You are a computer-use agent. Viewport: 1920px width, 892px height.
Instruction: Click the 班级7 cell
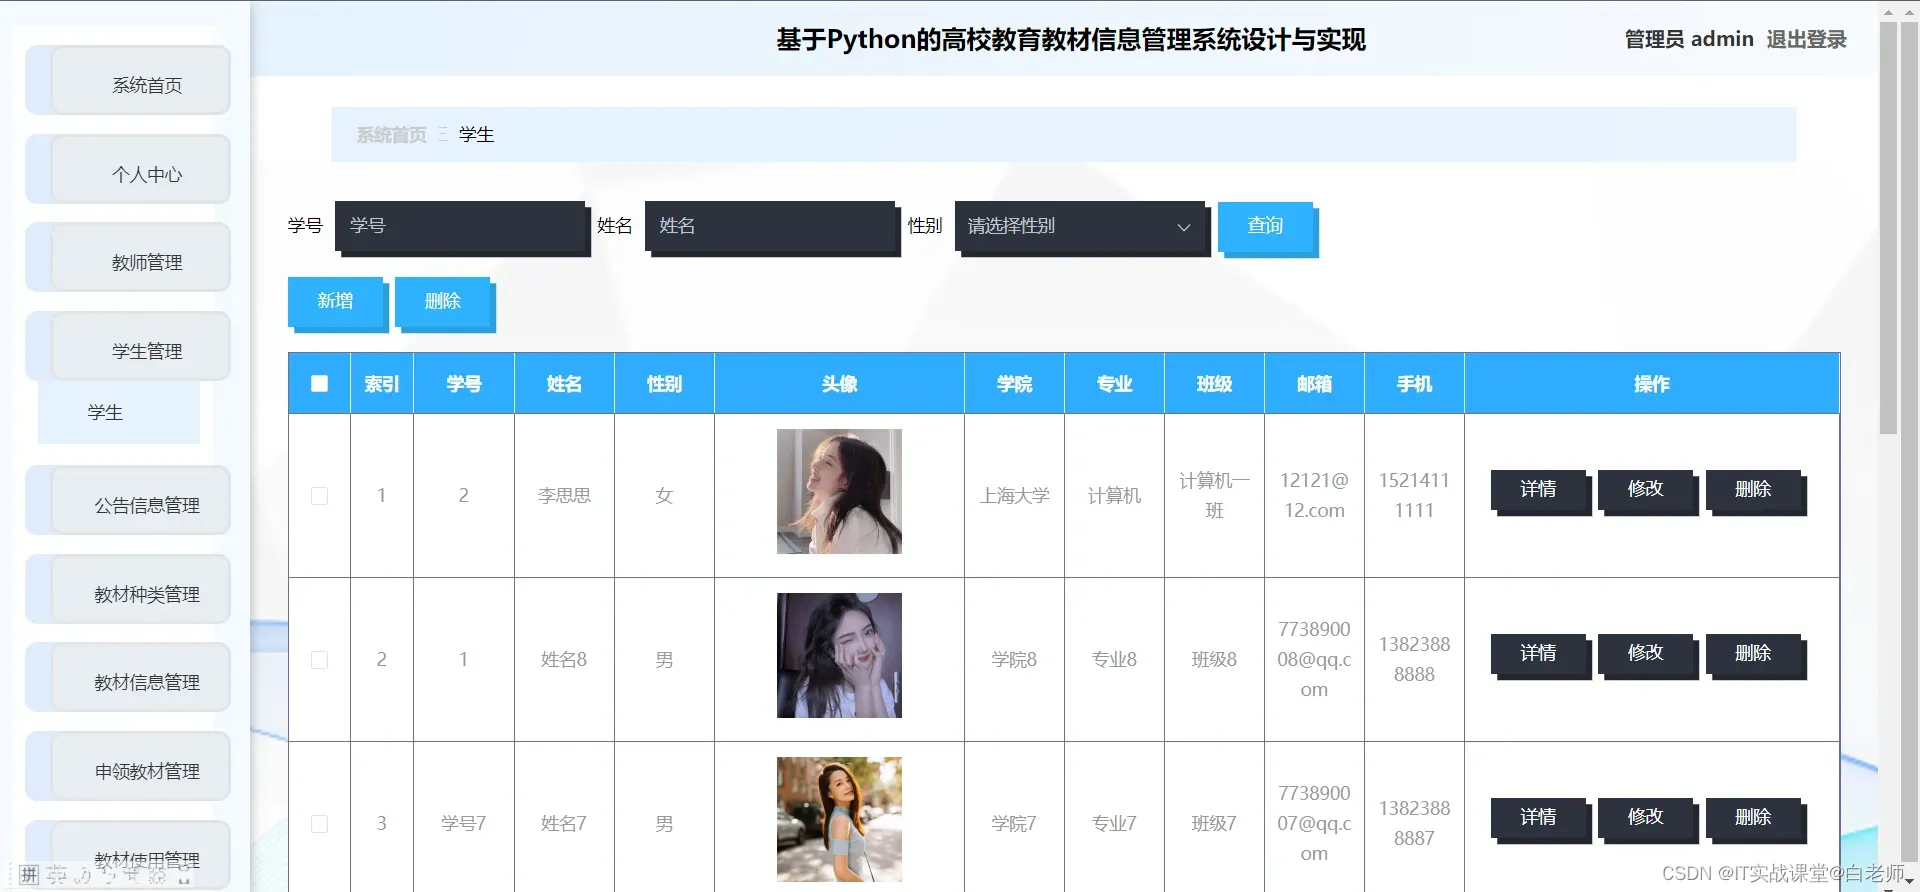tap(1214, 824)
